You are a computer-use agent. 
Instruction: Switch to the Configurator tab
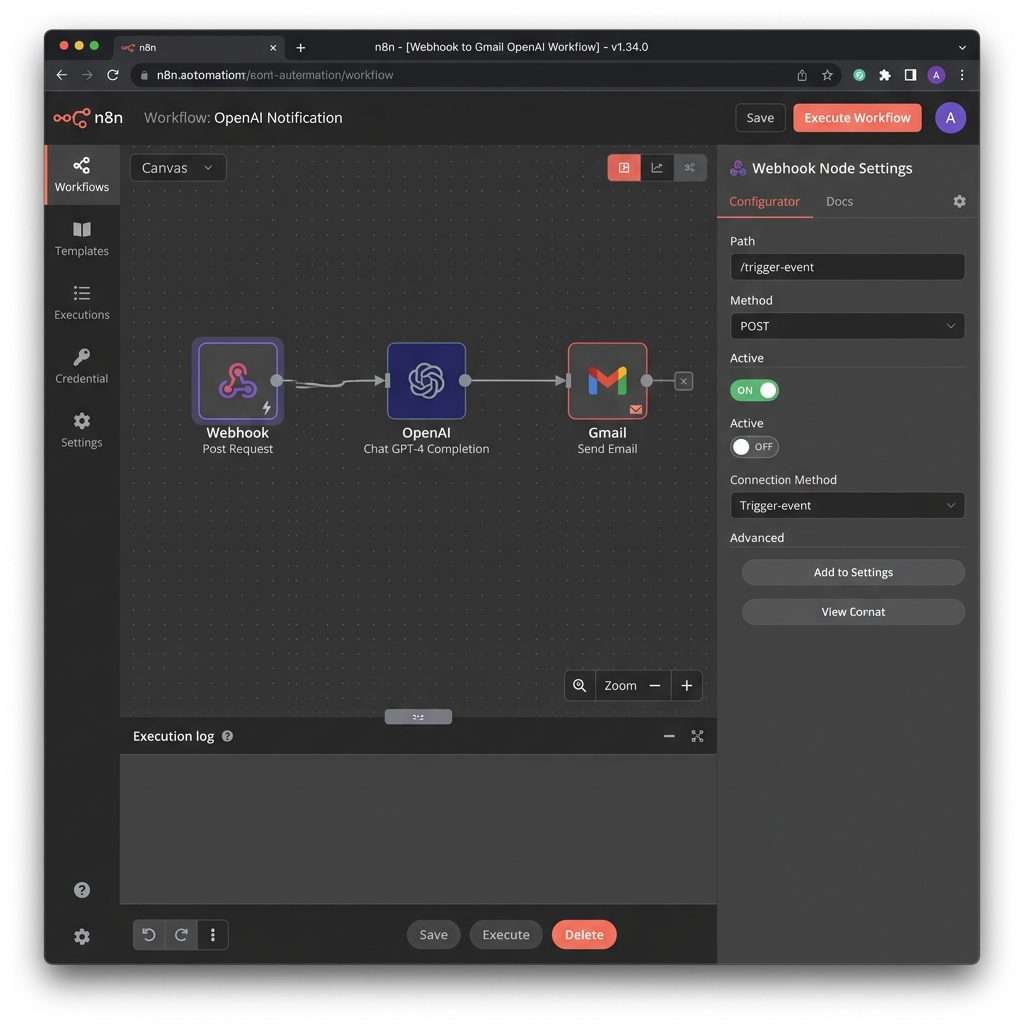(x=764, y=201)
